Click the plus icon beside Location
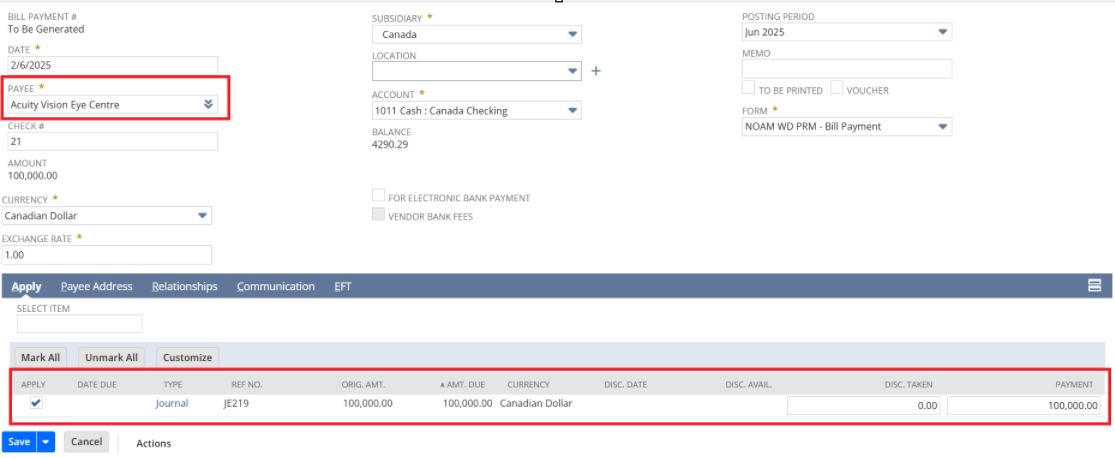 pos(597,71)
